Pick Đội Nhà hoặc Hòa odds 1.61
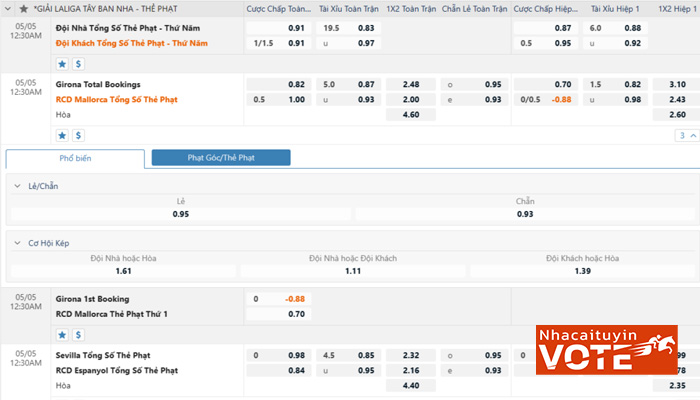 [124, 271]
